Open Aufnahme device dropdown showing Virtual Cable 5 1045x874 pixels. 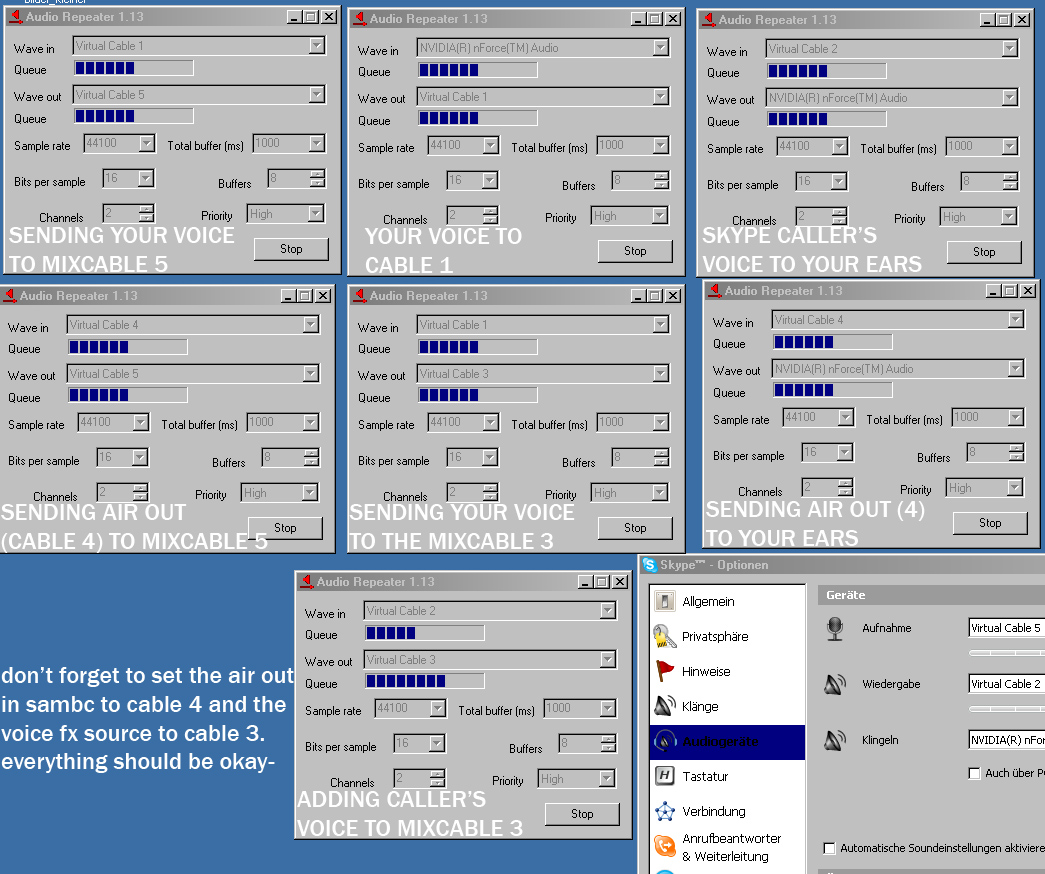1006,627
